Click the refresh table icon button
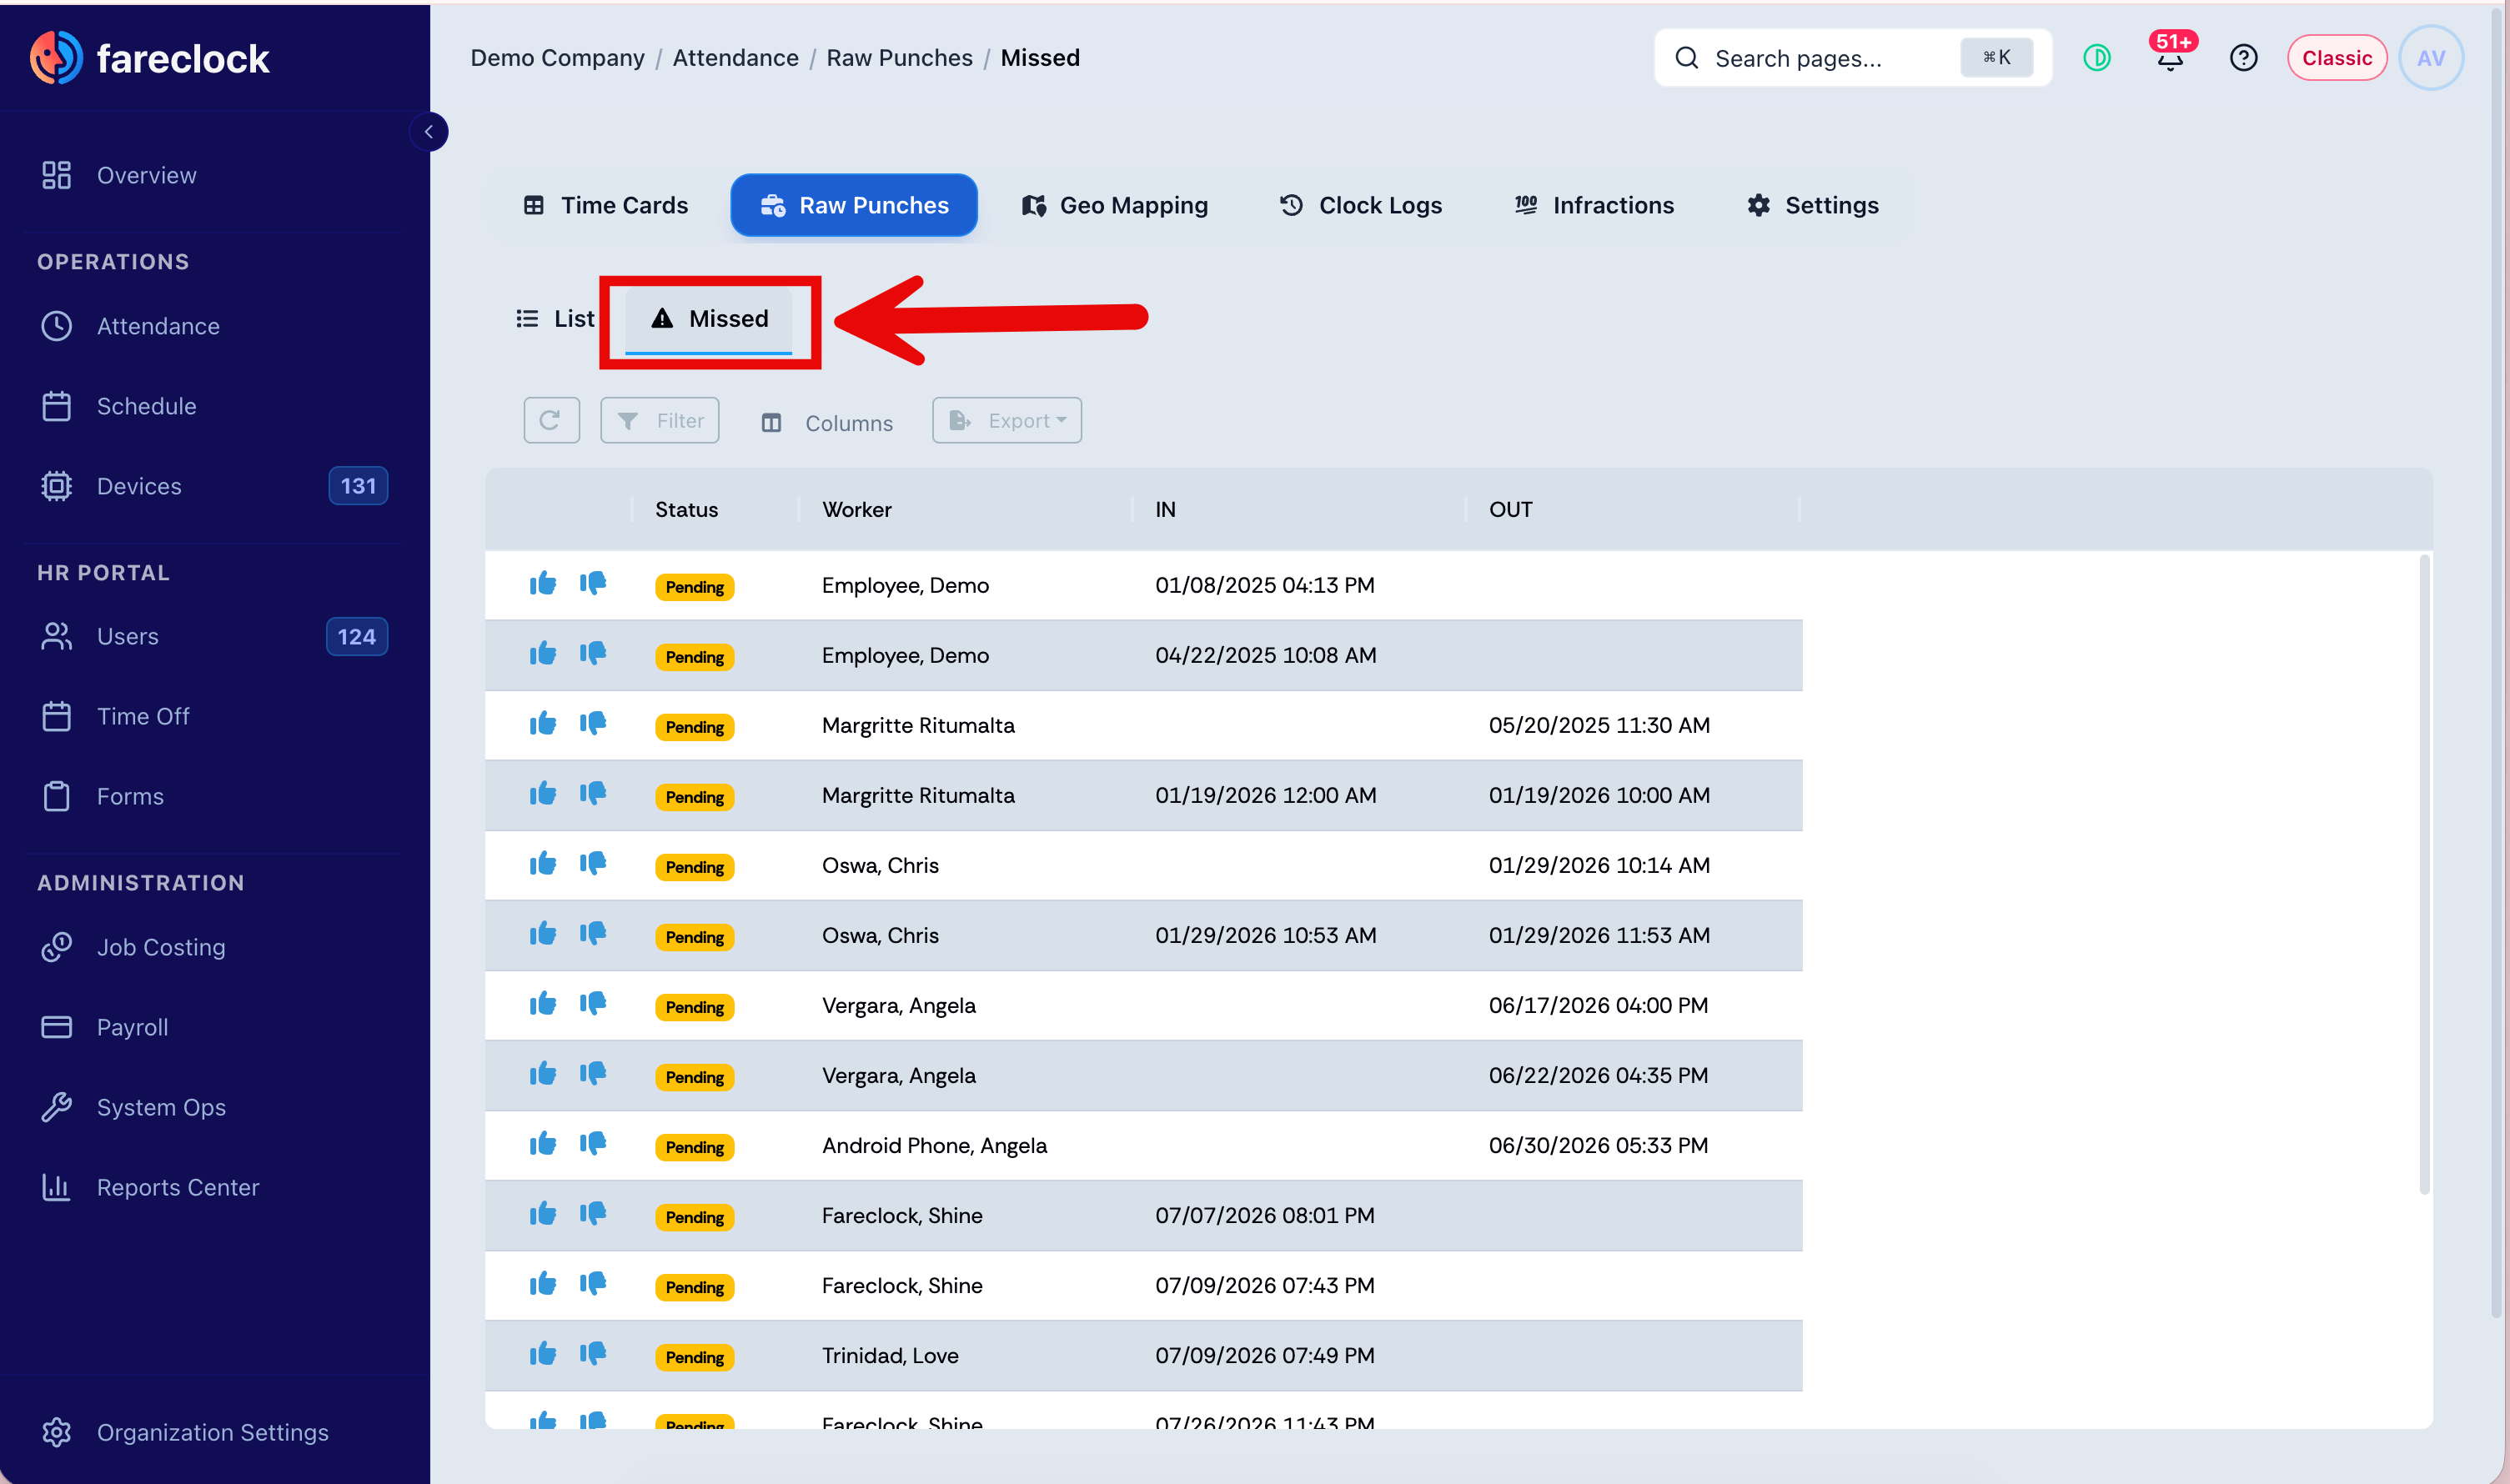The image size is (2510, 1484). click(551, 420)
